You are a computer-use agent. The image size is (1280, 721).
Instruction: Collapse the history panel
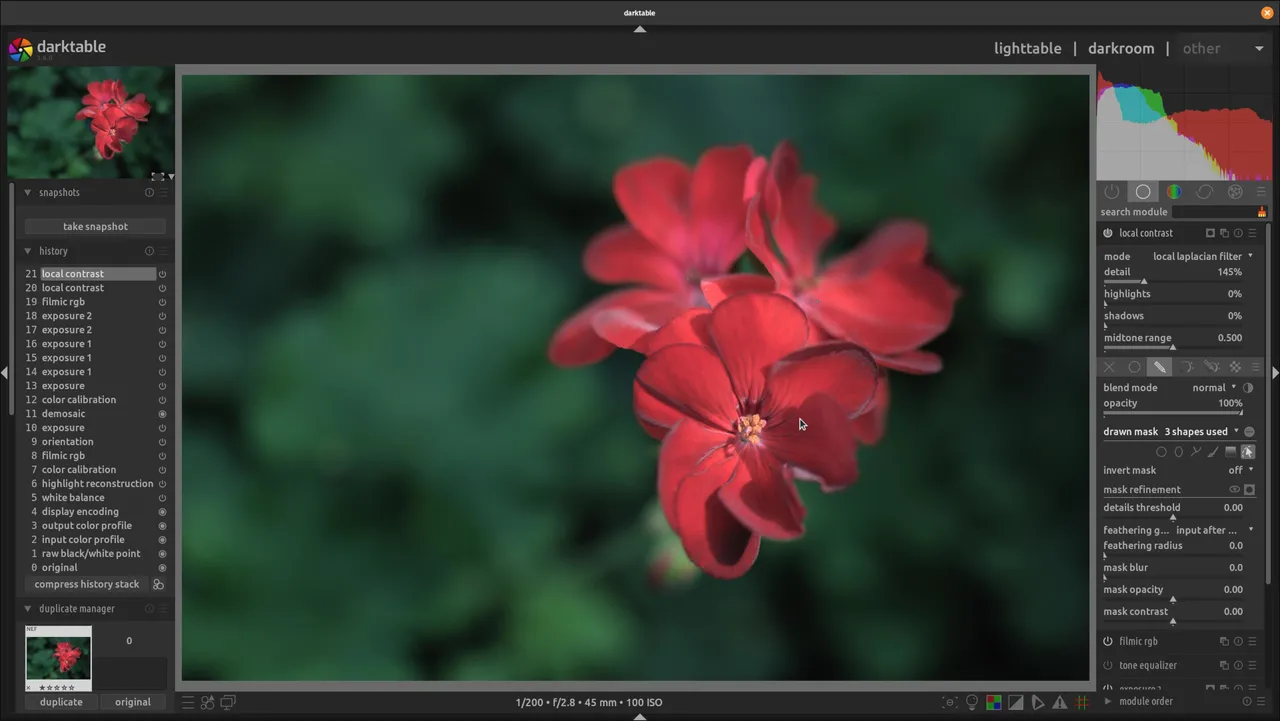(x=28, y=252)
